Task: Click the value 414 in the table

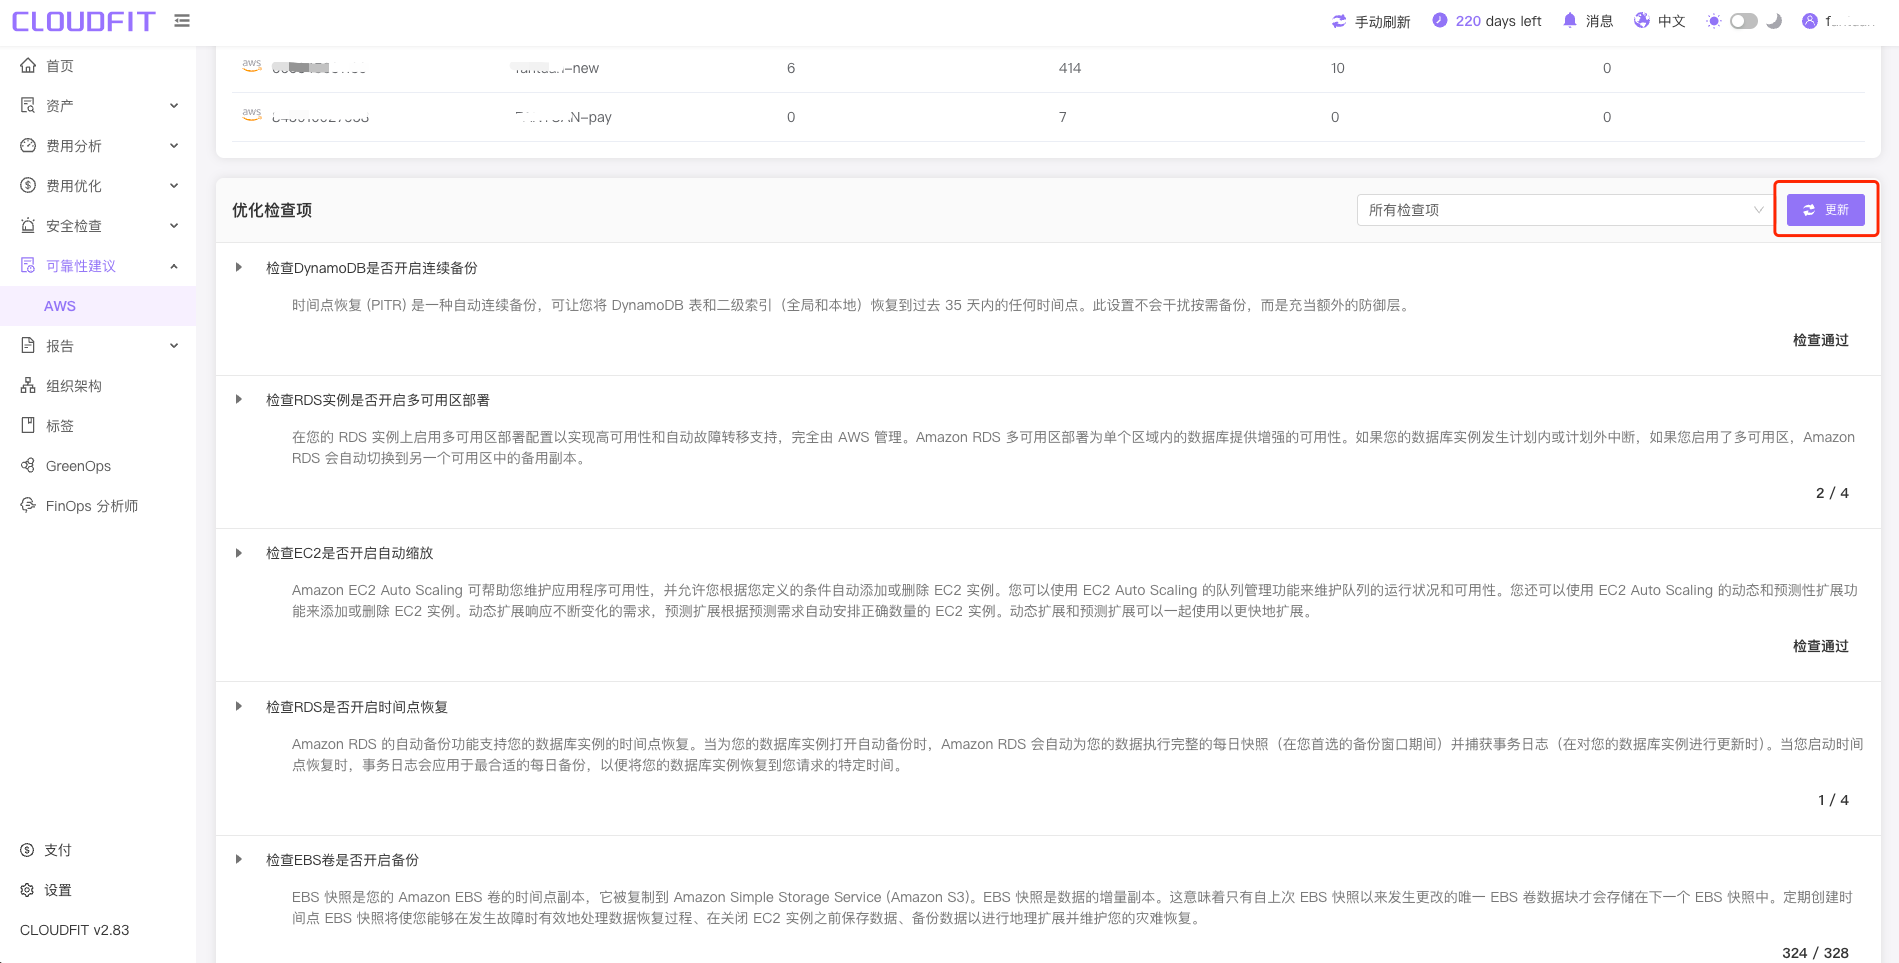Action: (x=1070, y=68)
